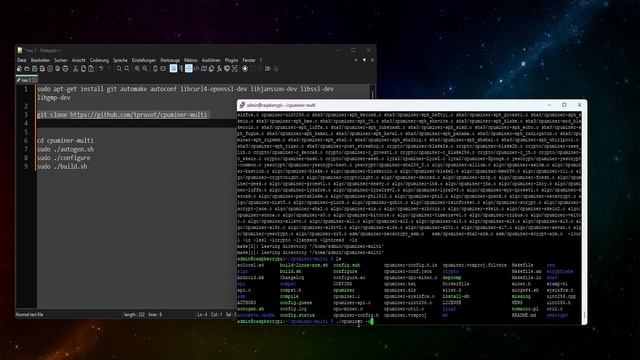640x360 pixels.
Task: Click the 'sudo ./autogen.sh' line
Action: (x=65, y=149)
